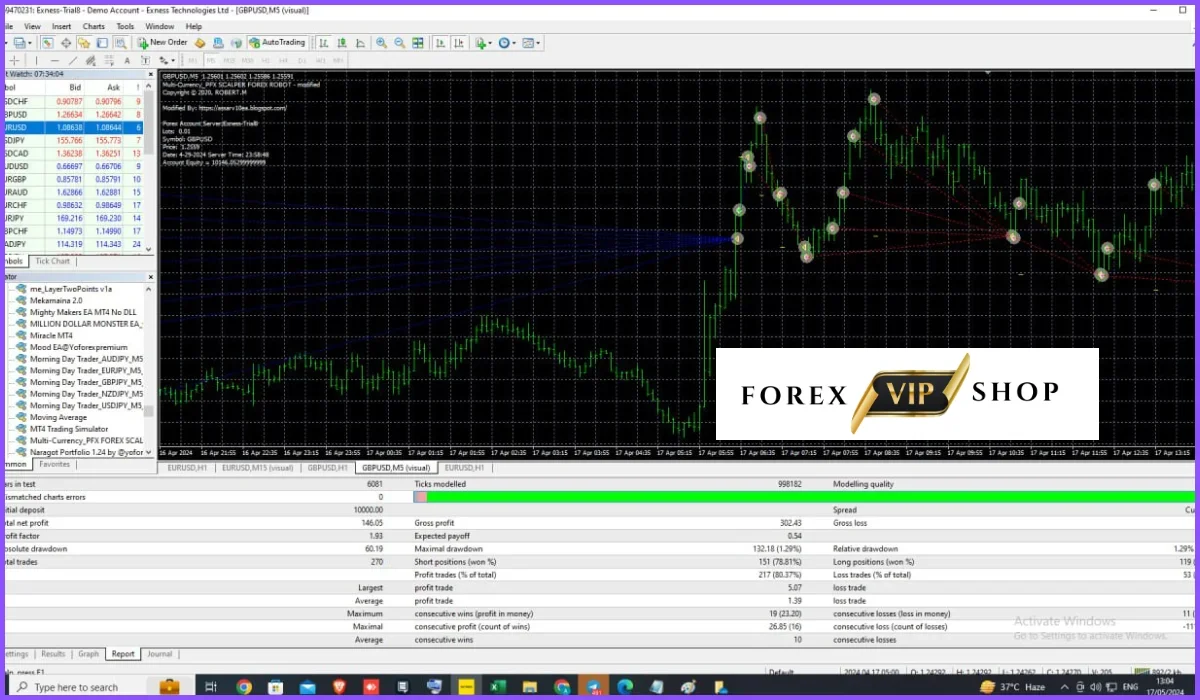Open the New Order dialog
1200x700 pixels.
tap(163, 43)
